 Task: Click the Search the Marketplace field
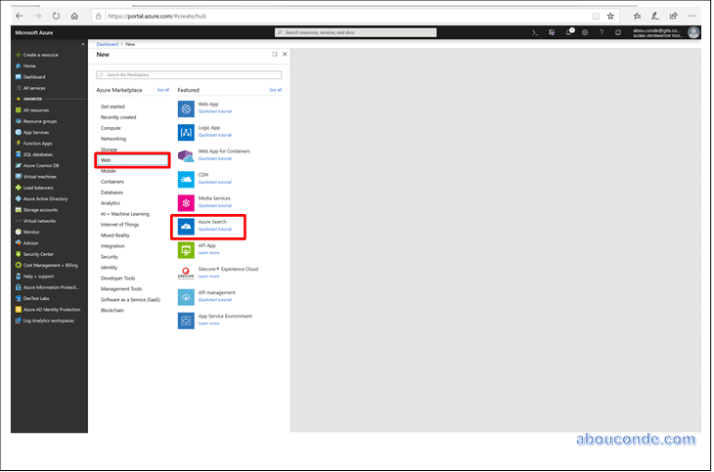coord(188,75)
